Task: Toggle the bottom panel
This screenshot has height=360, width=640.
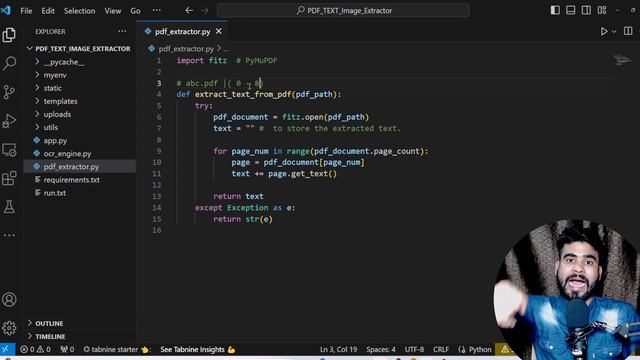Action: tap(571, 11)
